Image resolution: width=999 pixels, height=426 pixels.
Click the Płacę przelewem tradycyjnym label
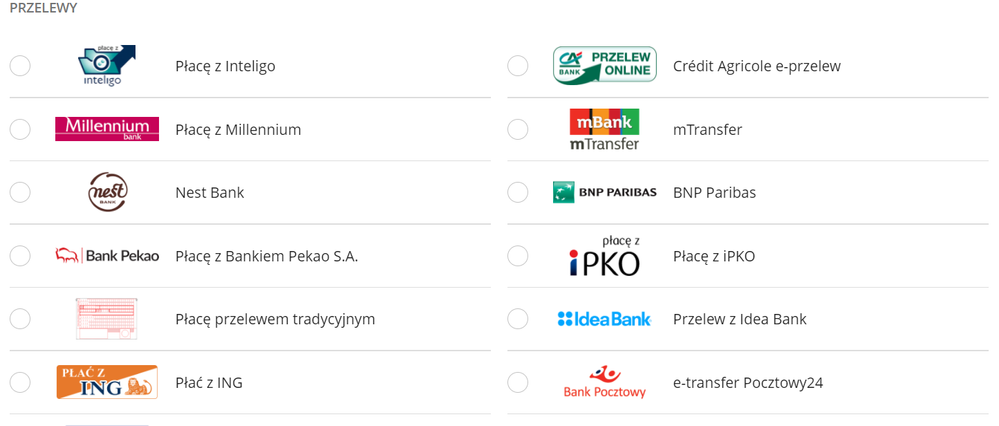click(x=275, y=320)
